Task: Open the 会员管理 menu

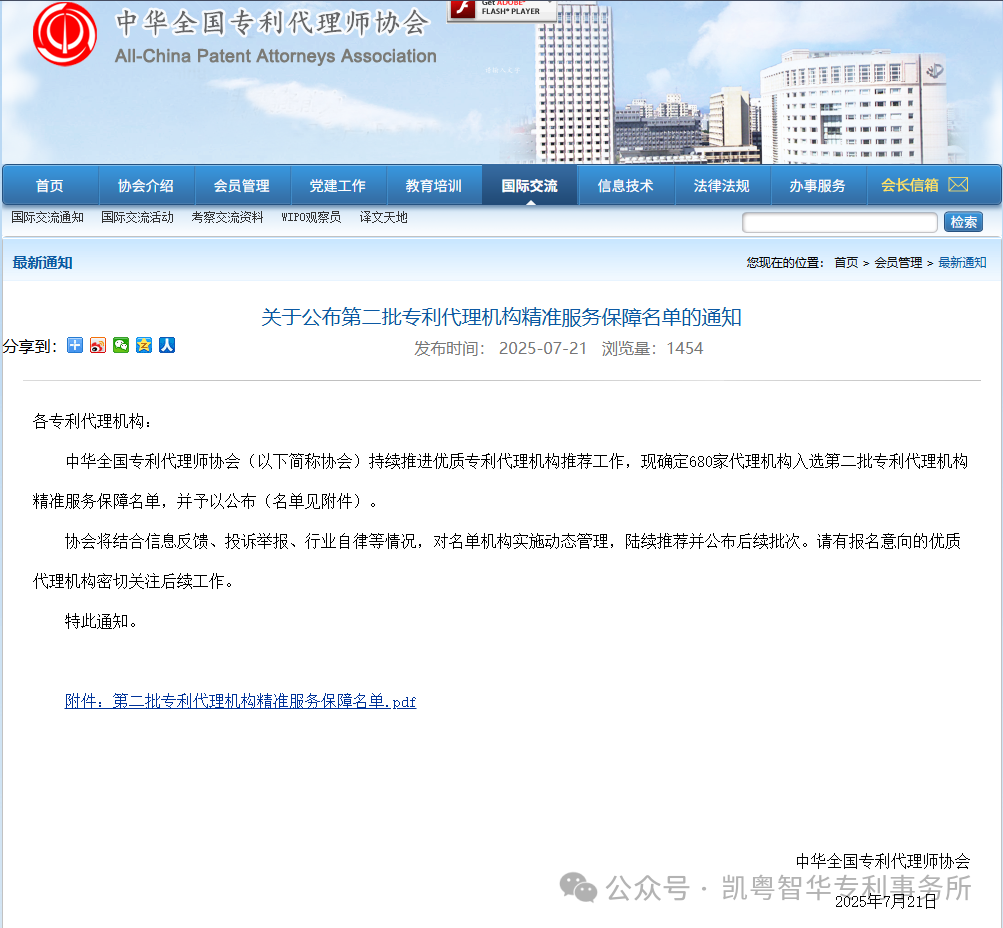Action: [241, 184]
